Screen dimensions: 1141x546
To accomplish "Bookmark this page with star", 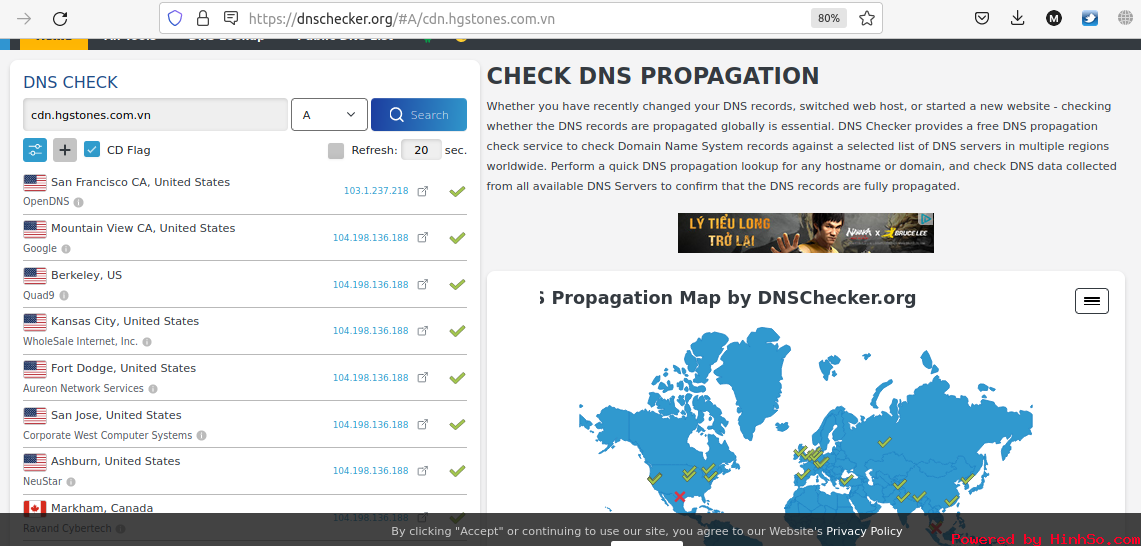I will (x=866, y=19).
